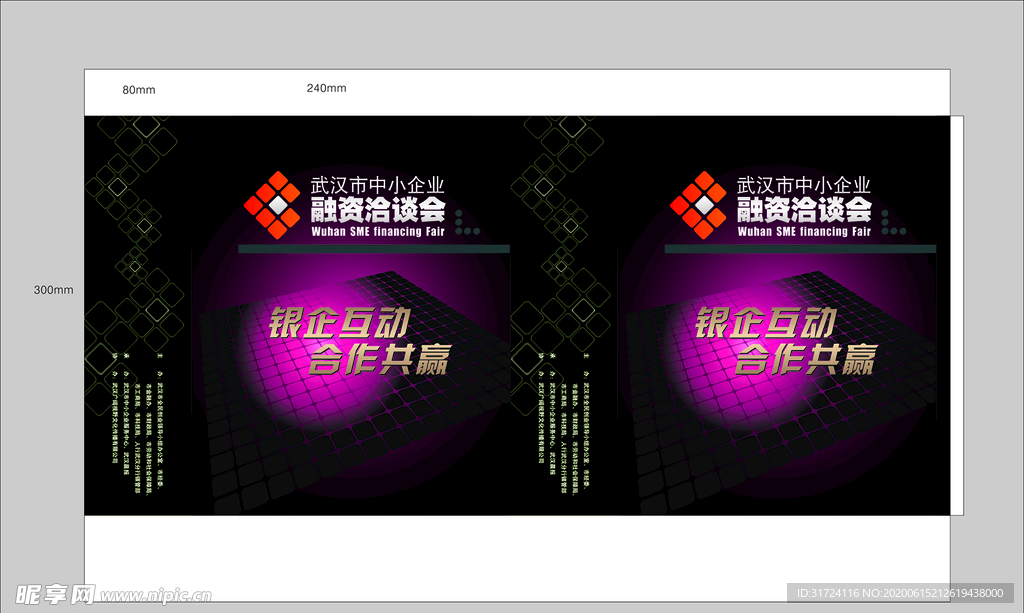Select the narrow white flap at the design's right edge
Viewport: 1024px width, 613px height.
tap(957, 315)
